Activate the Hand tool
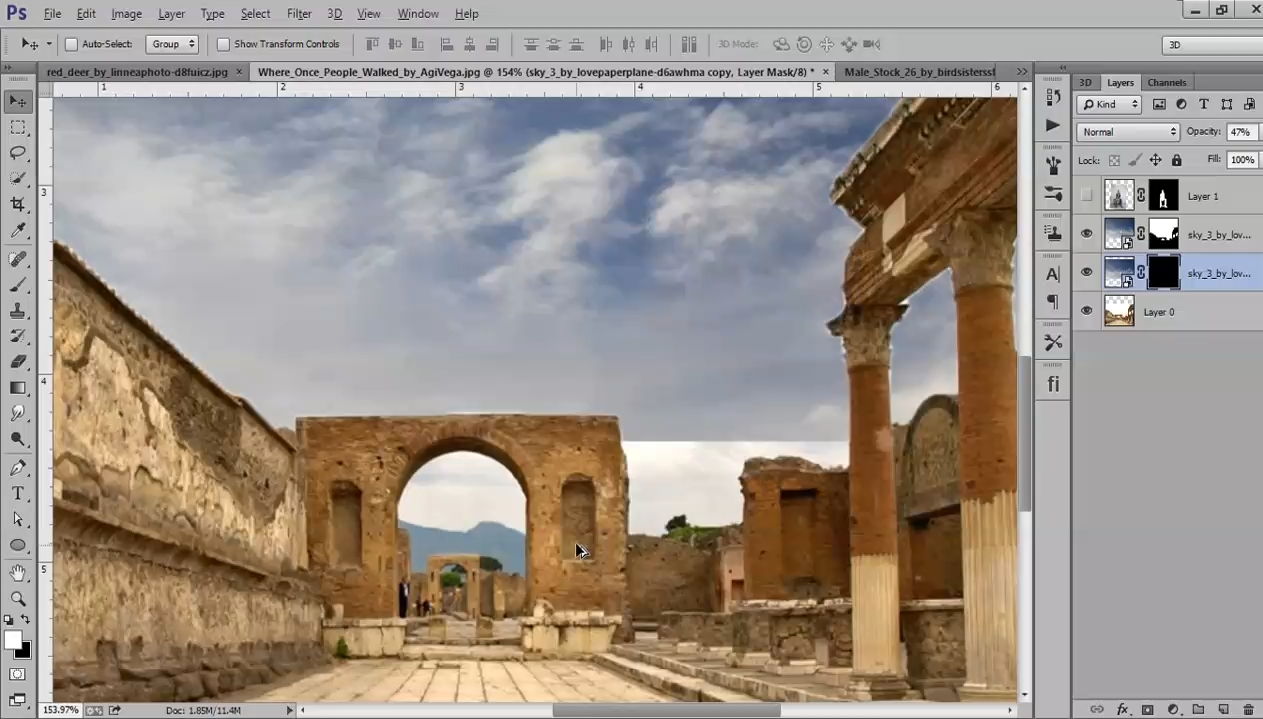This screenshot has width=1263, height=719. [18, 573]
